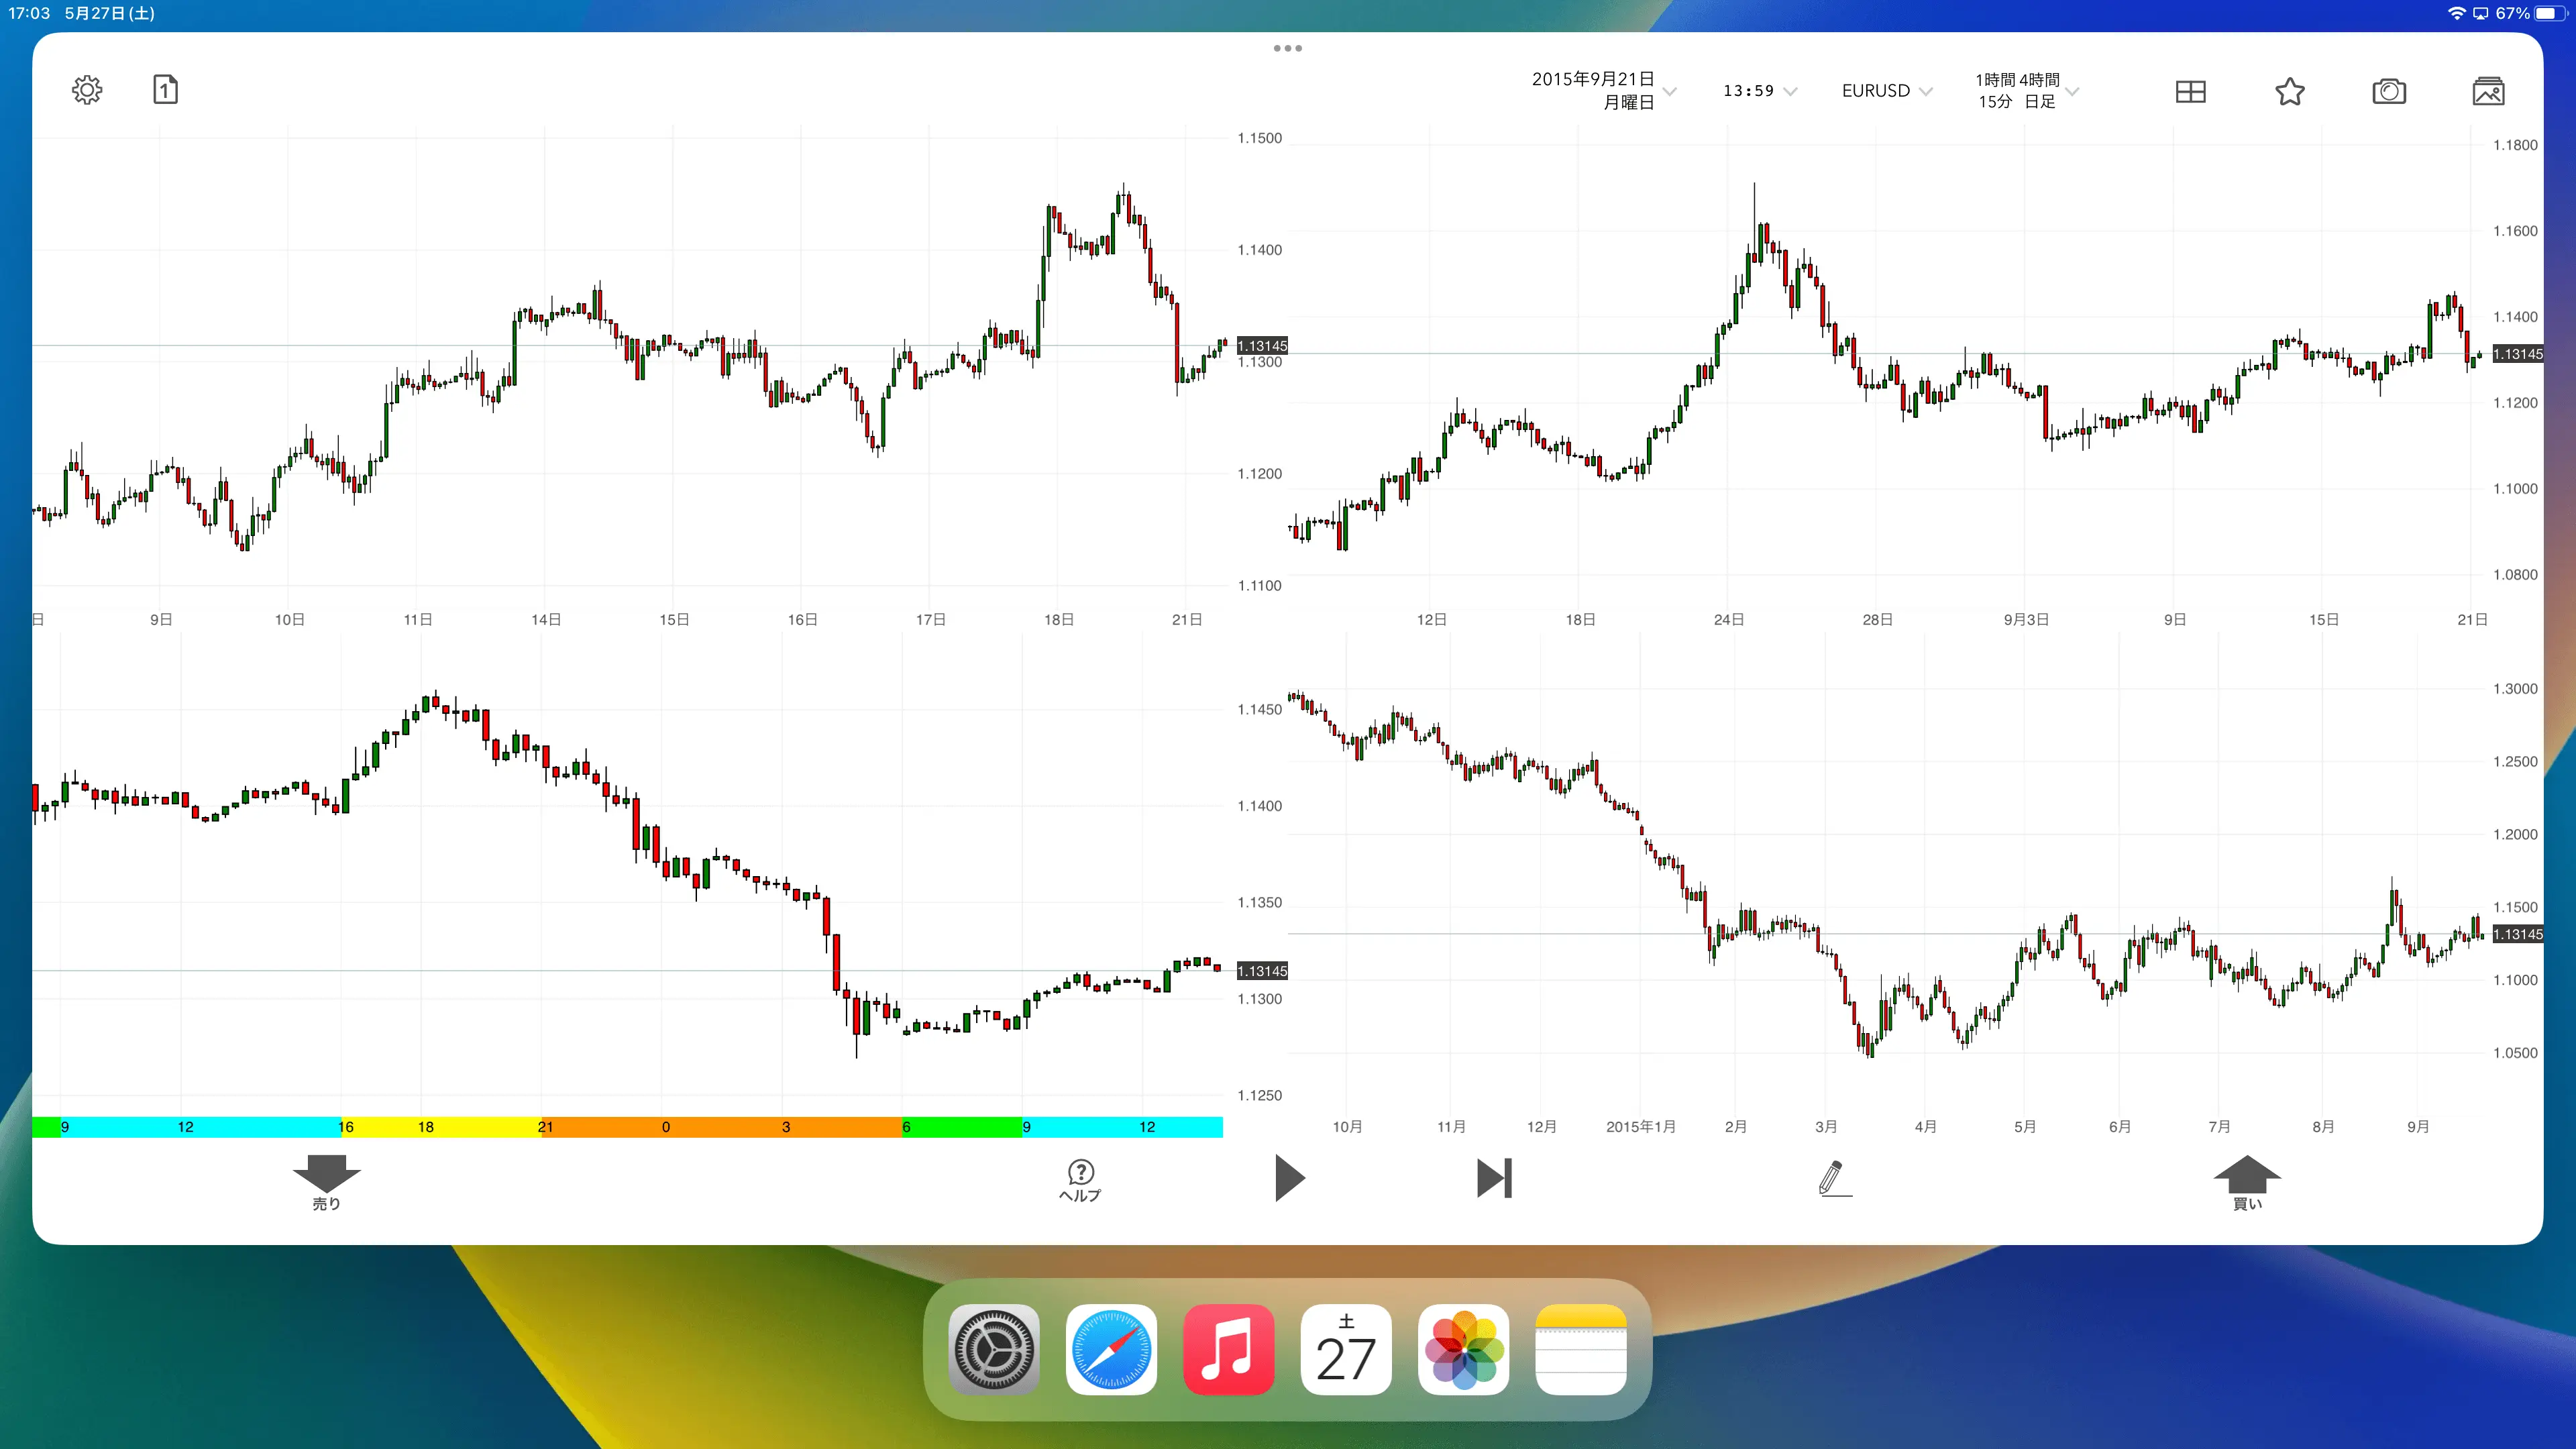
Task: Tap the favorites star icon
Action: click(2290, 91)
